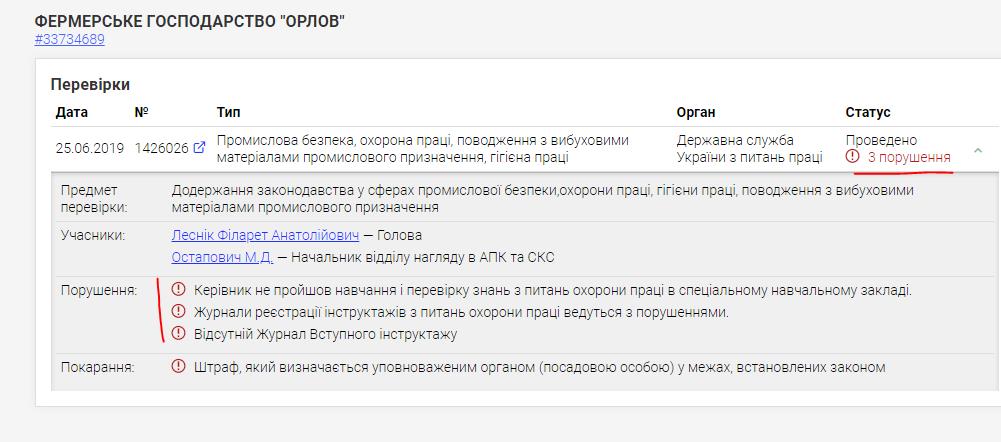Click warning icon beside the "Штраф" penalty text
Viewport: 1001px width, 442px height.
click(x=179, y=367)
